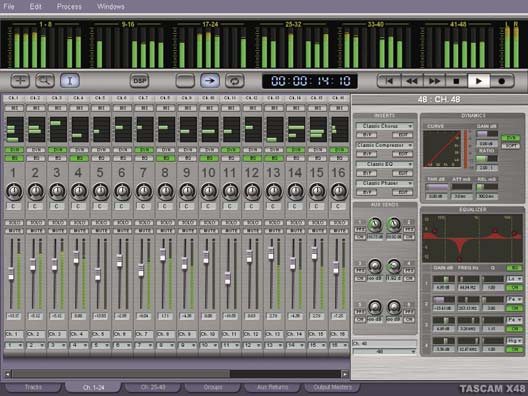
Task: Click EDIT for Classic Chorus insert
Action: [403, 135]
